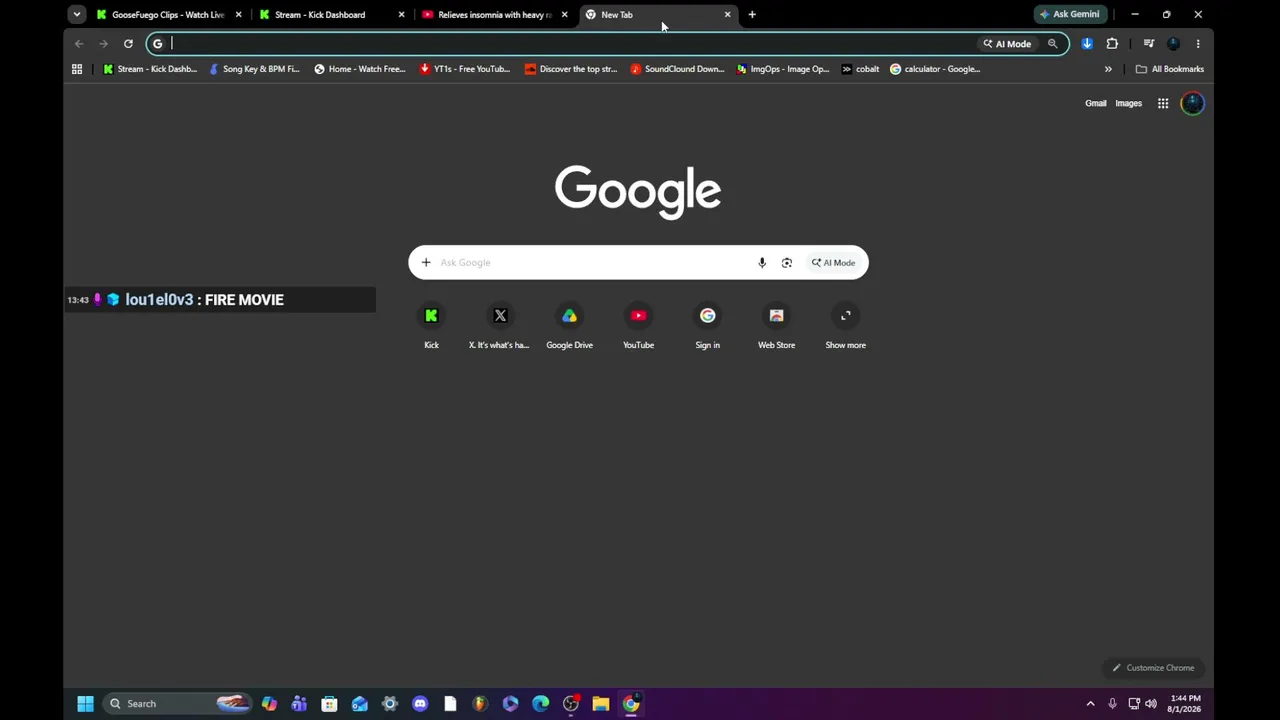Click the search icon in the address bar
This screenshot has height=720, width=1280.
(x=1052, y=44)
